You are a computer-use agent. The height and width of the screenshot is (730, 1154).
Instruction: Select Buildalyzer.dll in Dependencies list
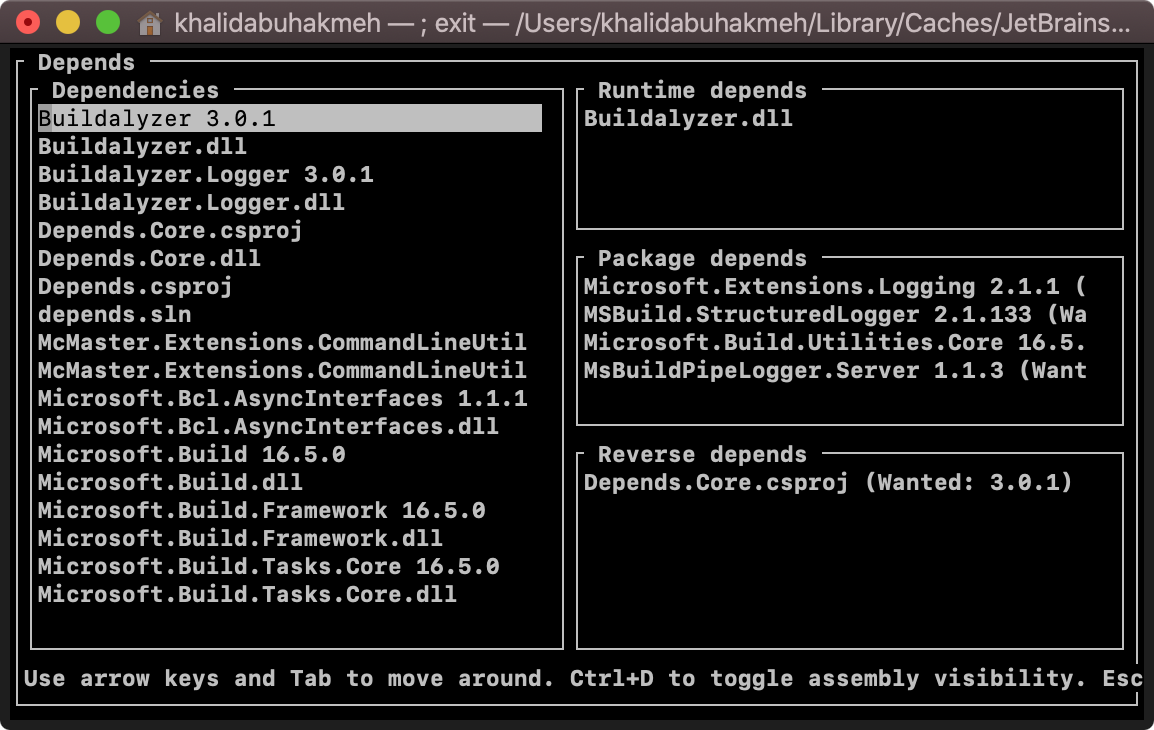click(142, 146)
